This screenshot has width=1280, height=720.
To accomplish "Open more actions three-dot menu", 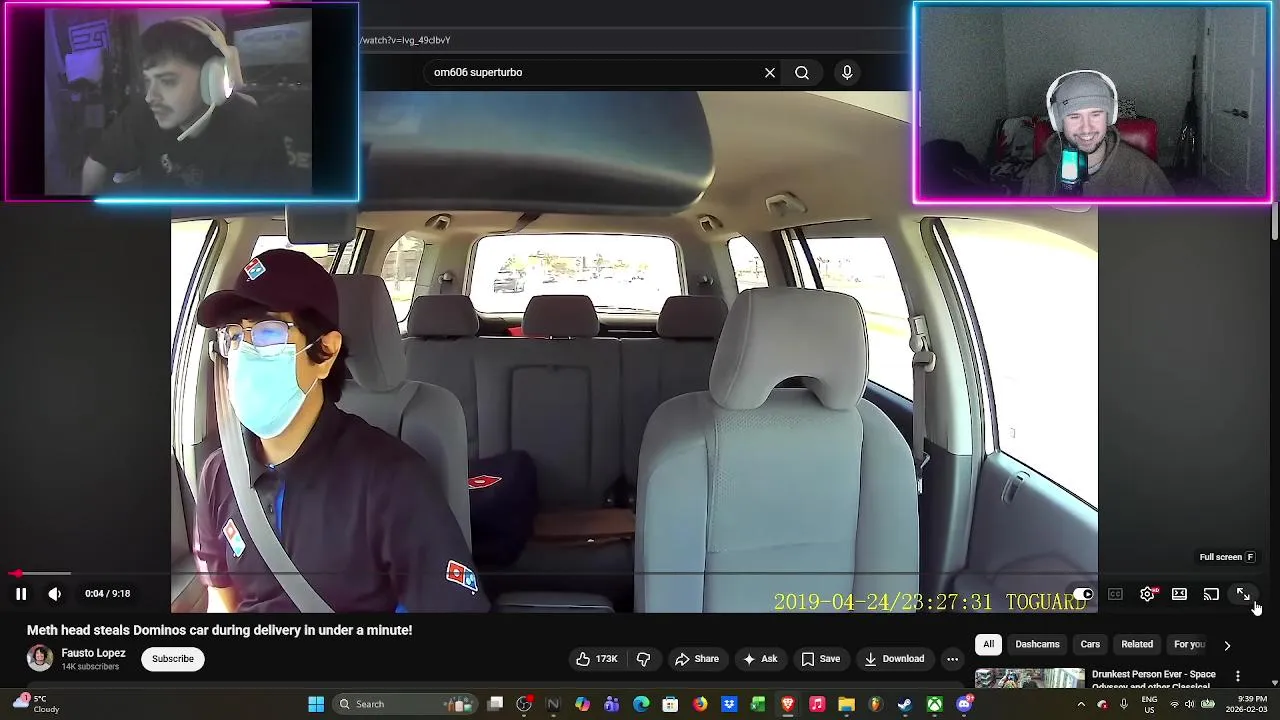I will [952, 659].
